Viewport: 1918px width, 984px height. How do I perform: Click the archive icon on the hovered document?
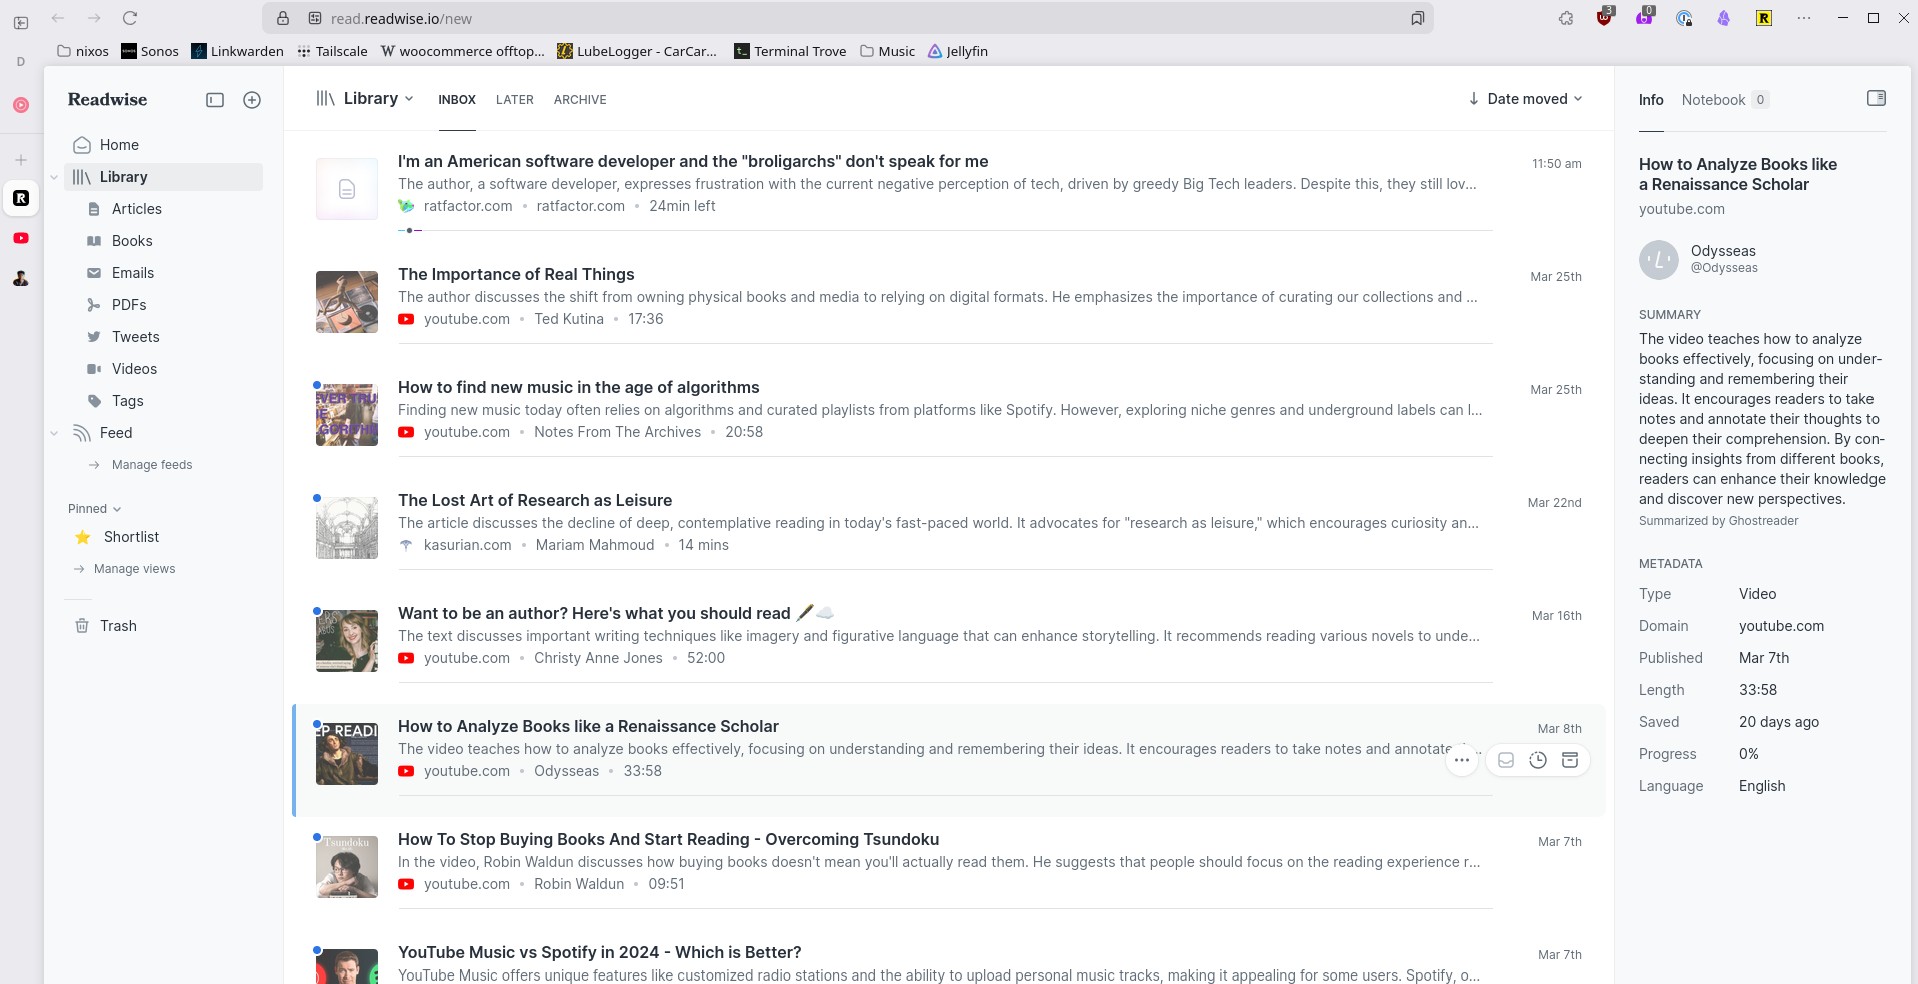tap(1570, 760)
